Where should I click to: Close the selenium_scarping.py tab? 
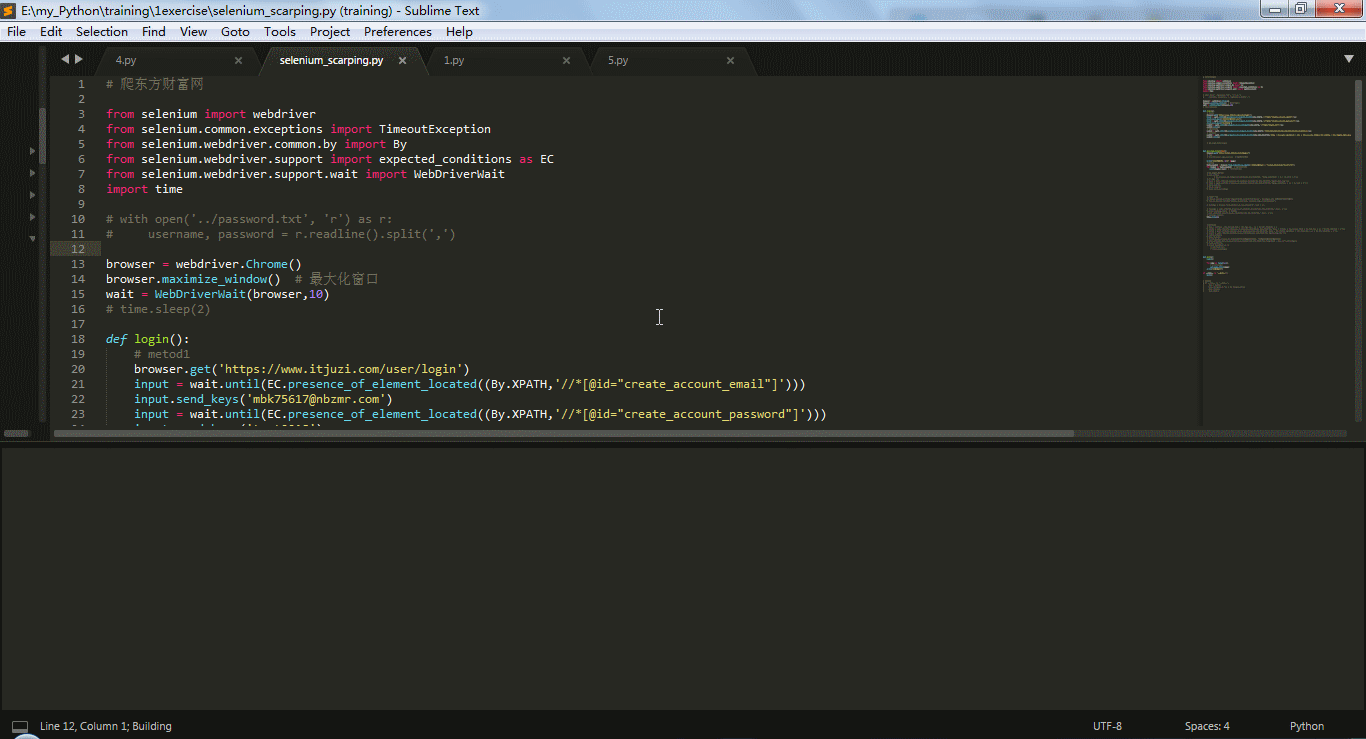(x=402, y=61)
